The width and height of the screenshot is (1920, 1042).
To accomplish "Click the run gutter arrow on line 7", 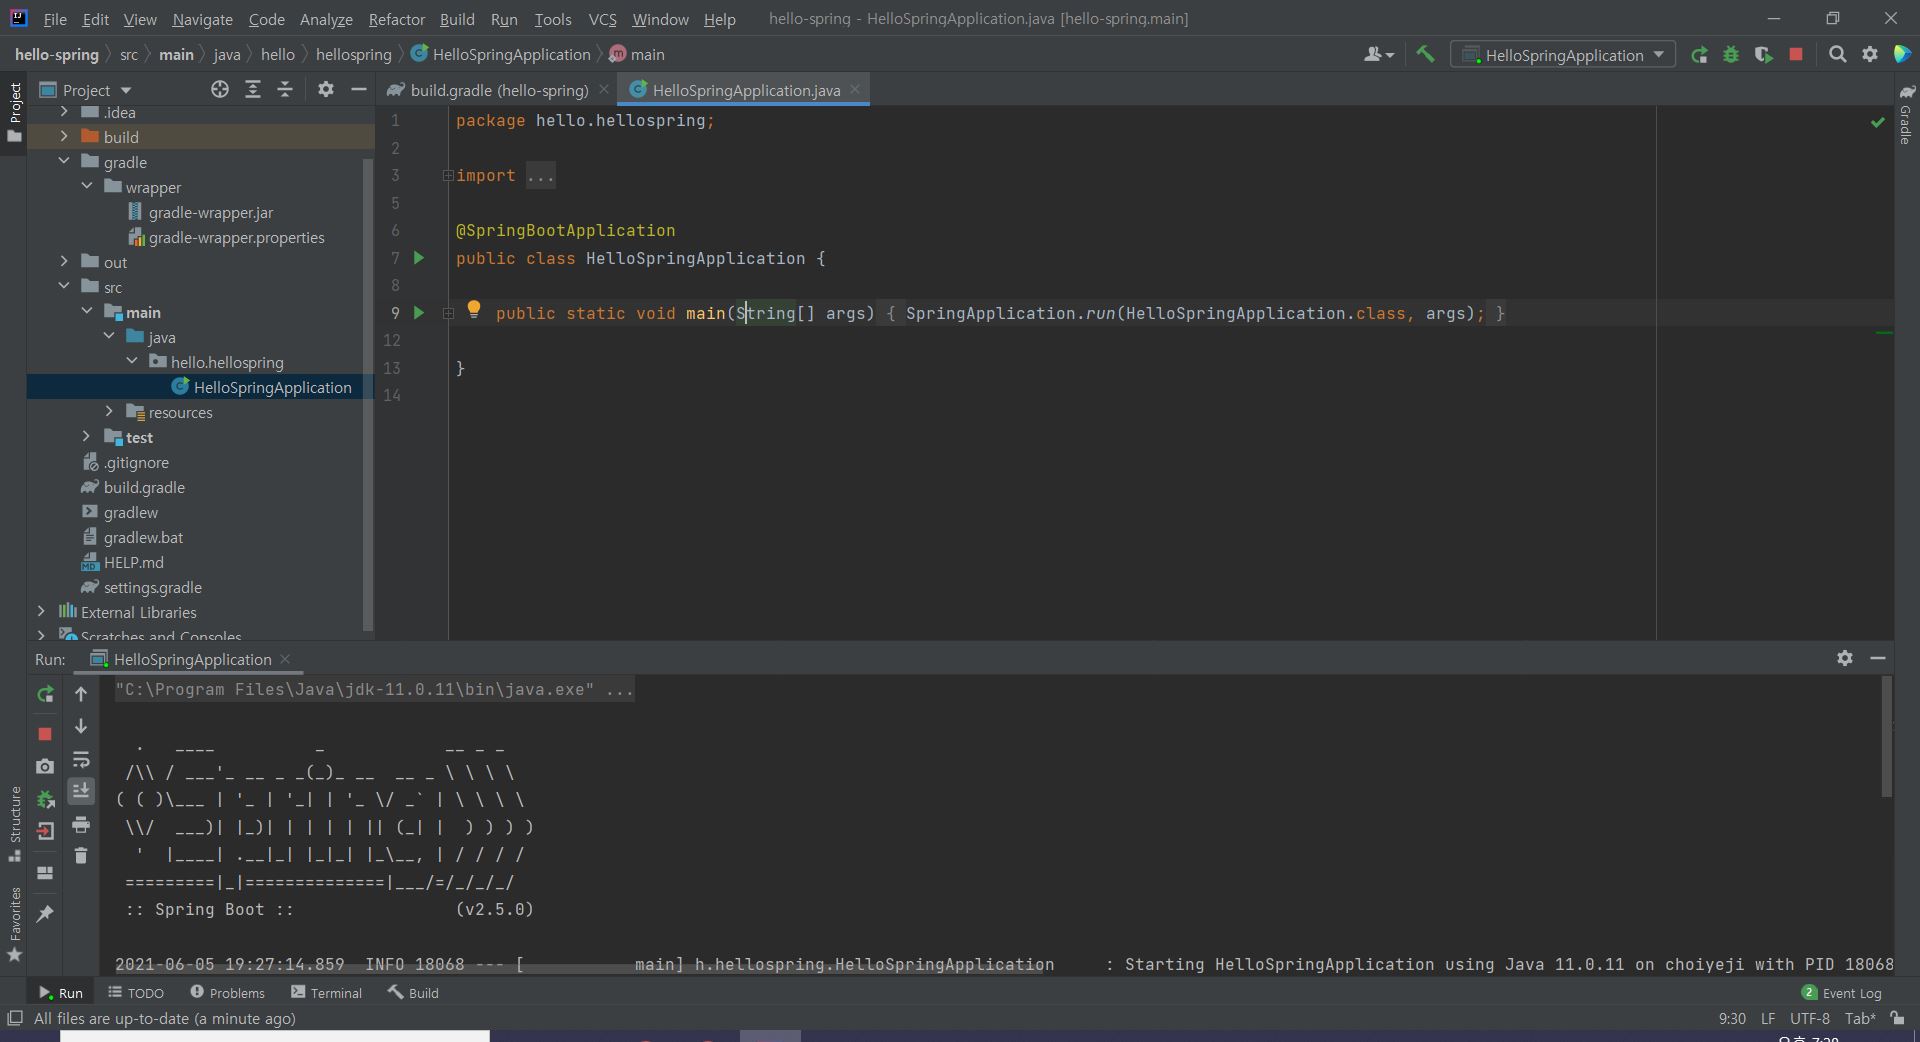I will (419, 258).
